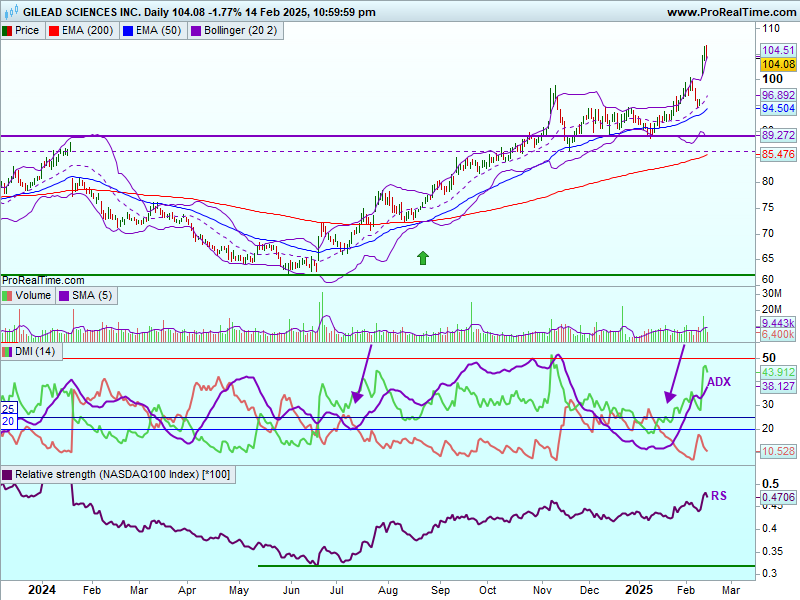The width and height of the screenshot is (800, 600).
Task: Click the Volume legend bar icon
Action: pyautogui.click(x=8, y=296)
